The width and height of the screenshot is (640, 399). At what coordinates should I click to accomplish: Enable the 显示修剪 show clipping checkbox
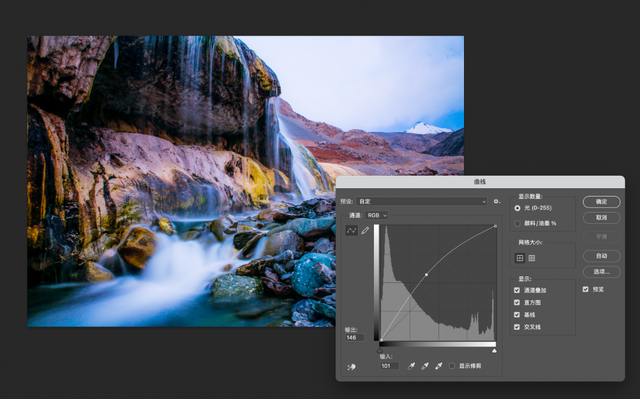(452, 366)
